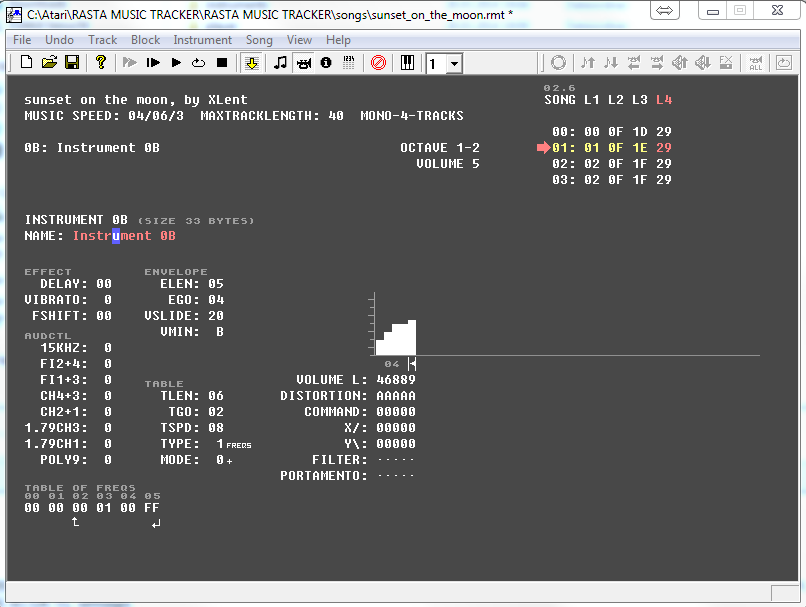Click the New song icon
The width and height of the screenshot is (806, 607).
point(26,63)
